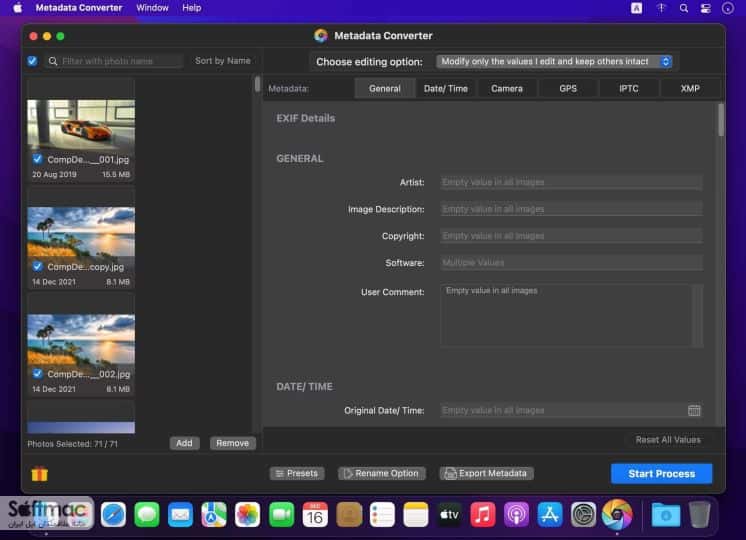Open Control Center in the menu bar
The height and width of the screenshot is (540, 746).
(x=706, y=8)
